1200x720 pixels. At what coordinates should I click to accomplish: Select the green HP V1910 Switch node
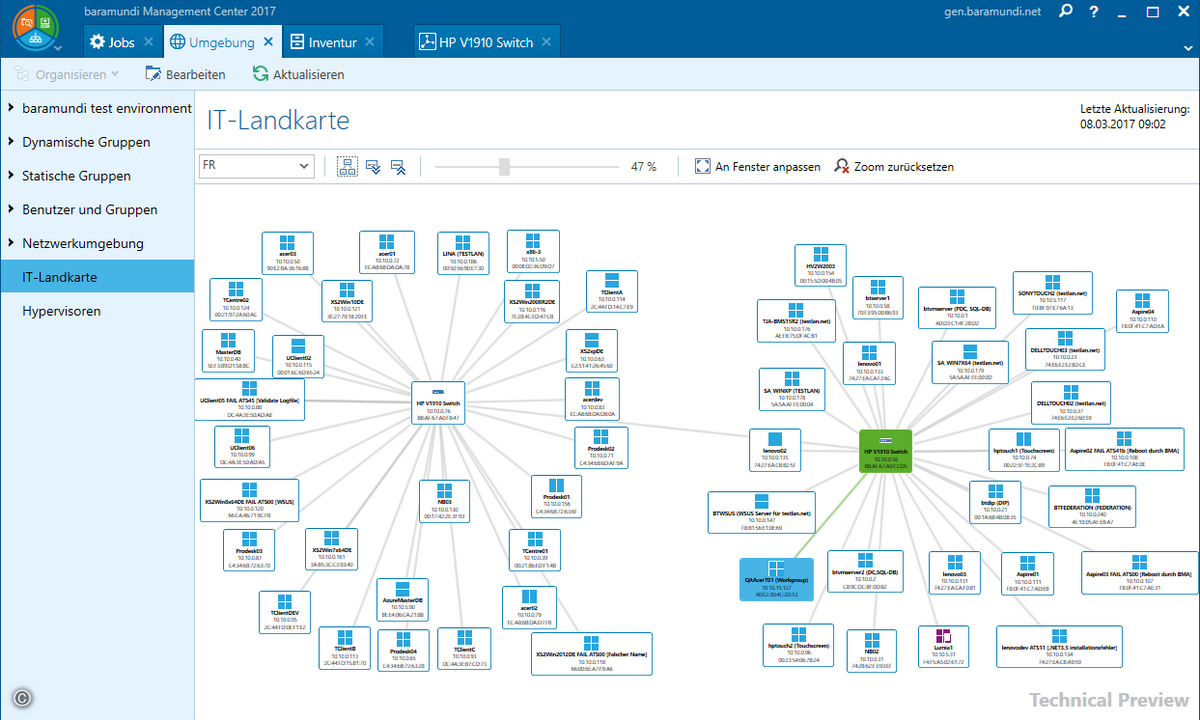click(885, 451)
